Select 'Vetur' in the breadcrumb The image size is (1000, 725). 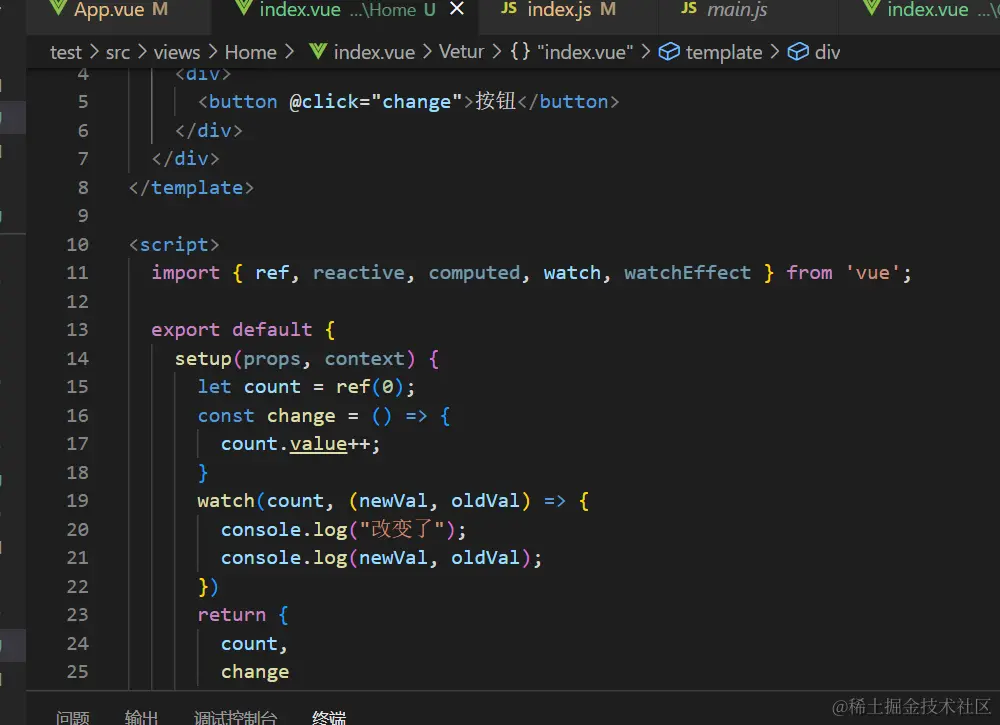pyautogui.click(x=461, y=52)
